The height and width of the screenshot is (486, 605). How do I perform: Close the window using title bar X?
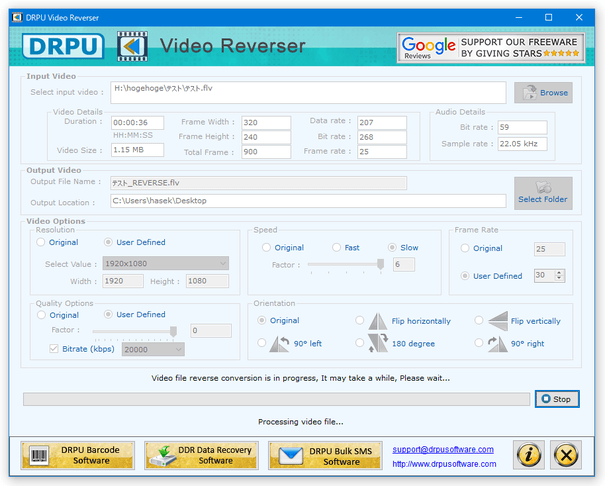pyautogui.click(x=579, y=17)
